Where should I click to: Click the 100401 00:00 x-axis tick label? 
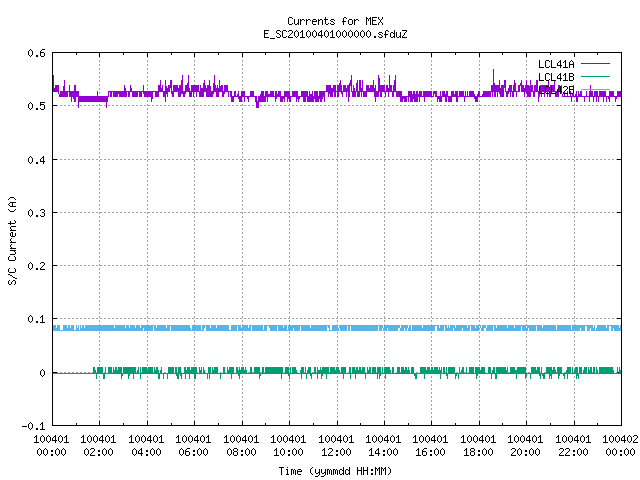click(x=51, y=446)
